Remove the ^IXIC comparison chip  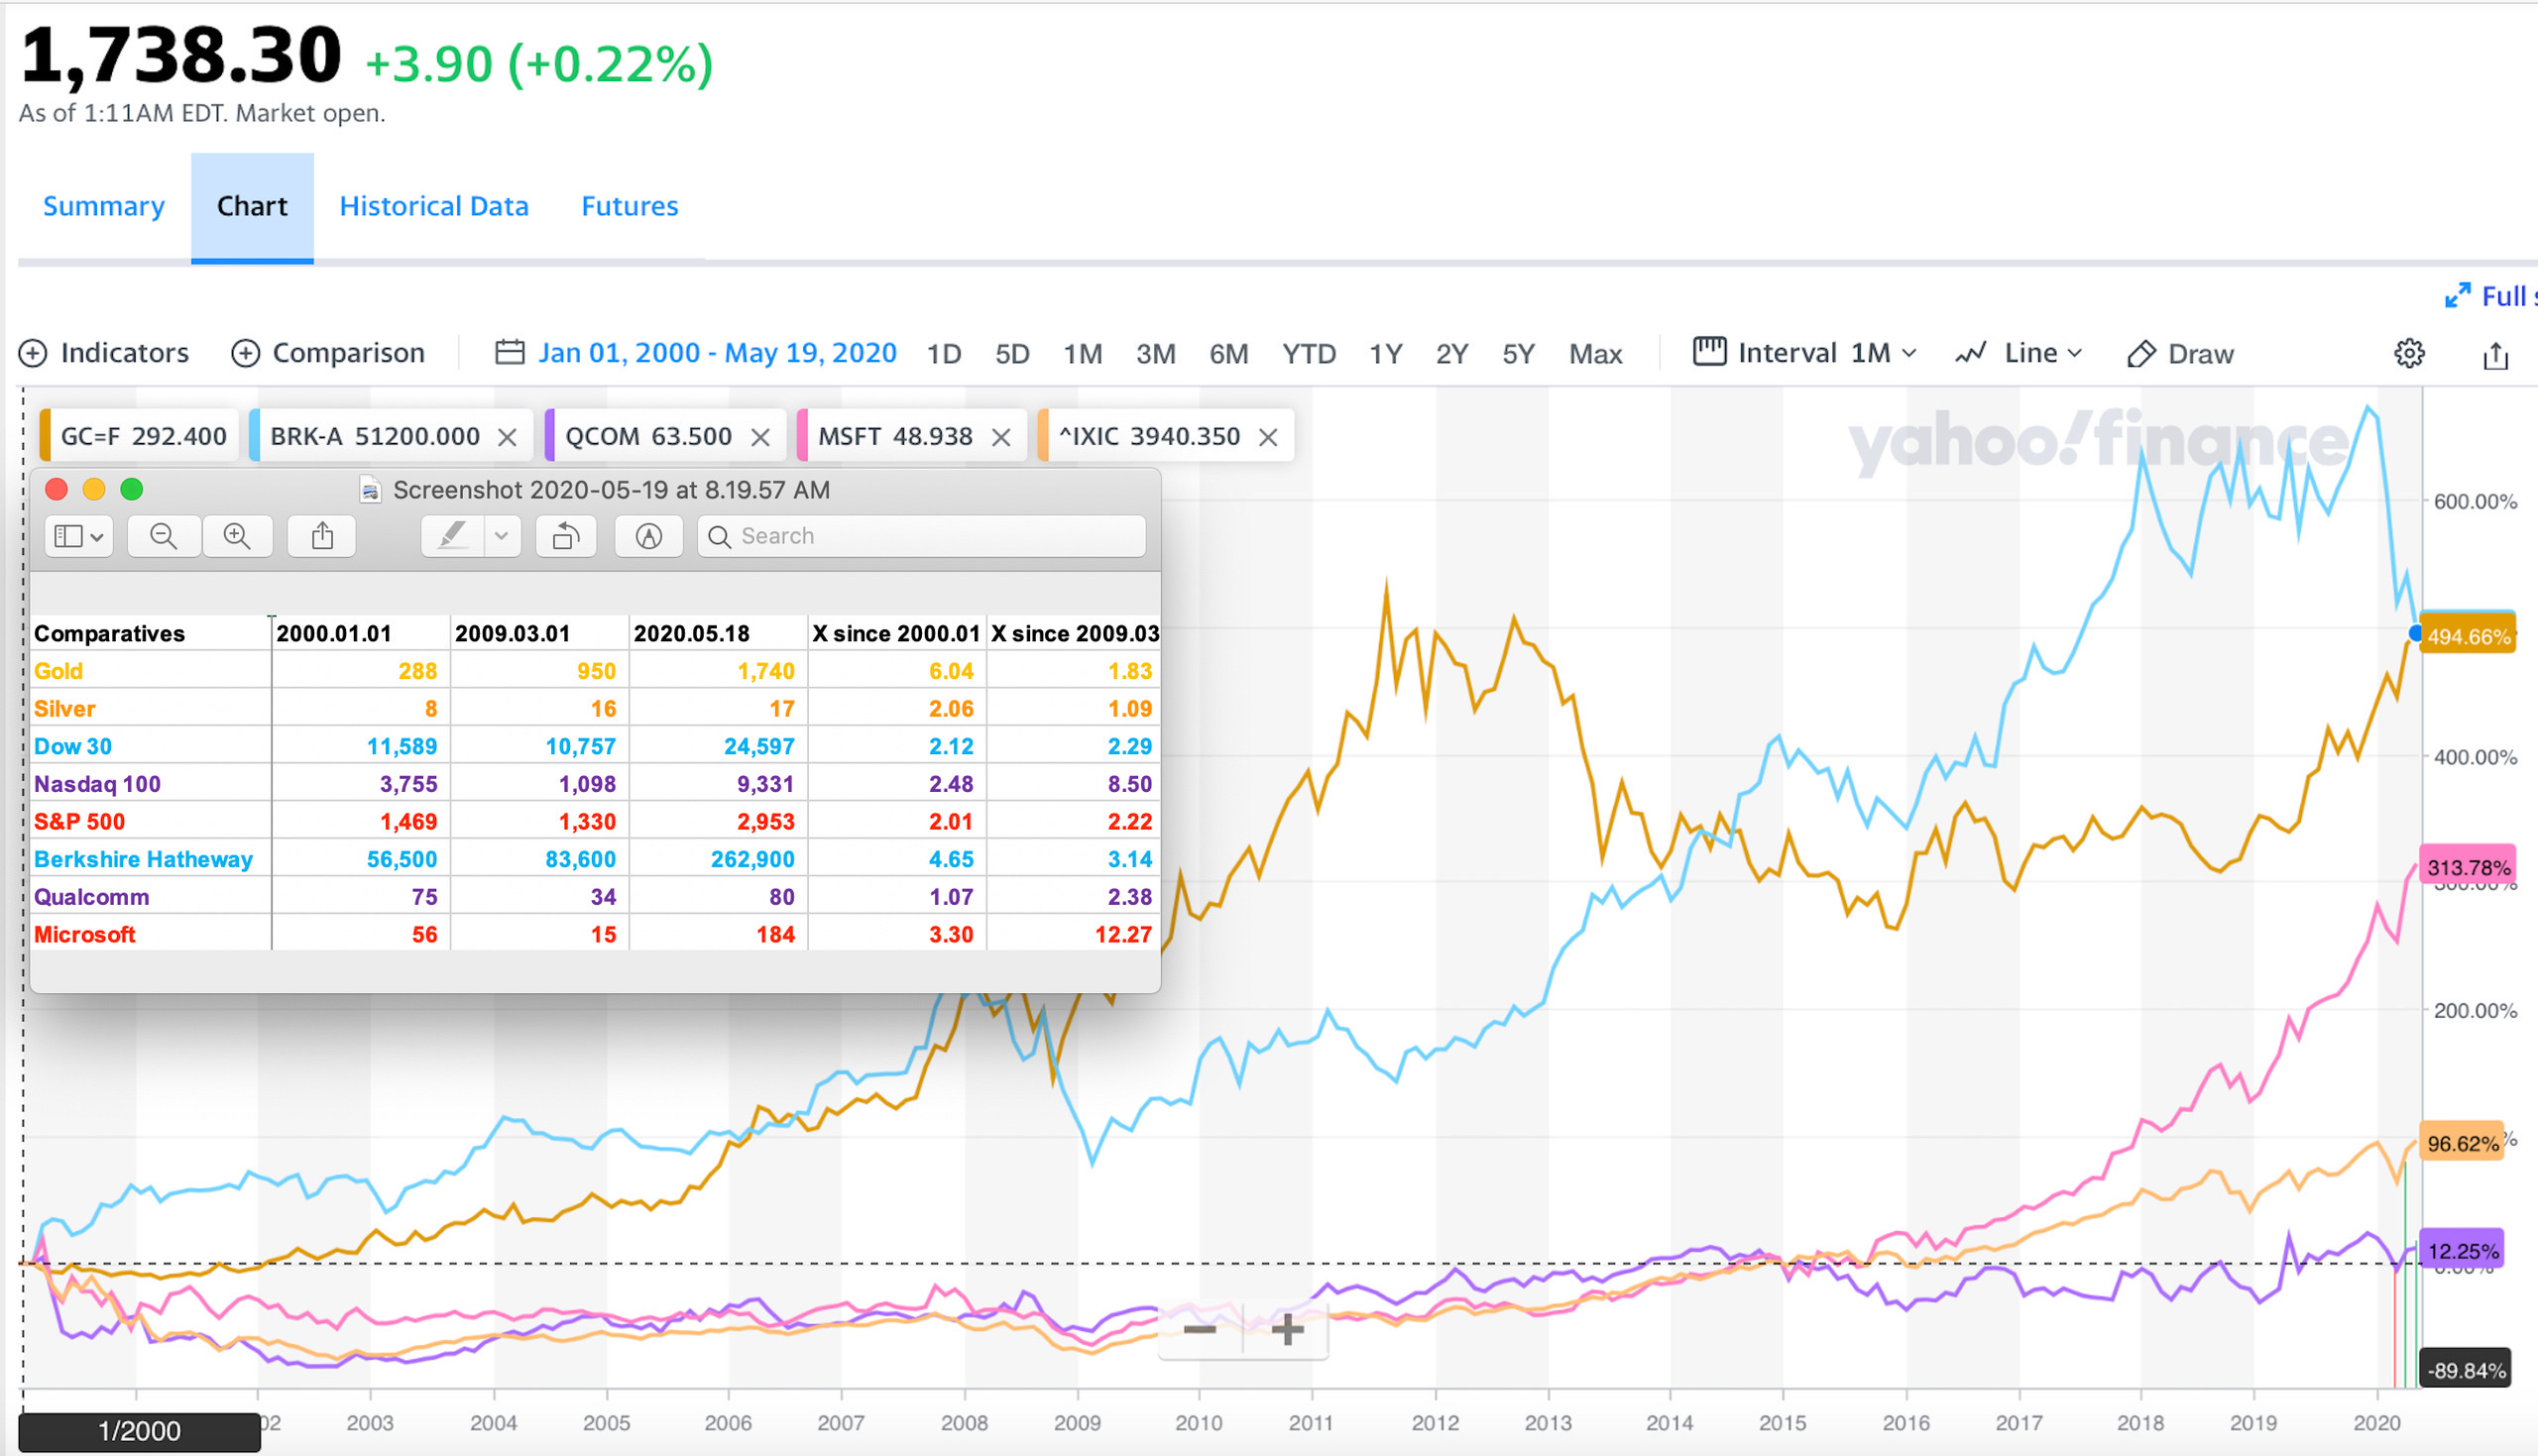1268,437
